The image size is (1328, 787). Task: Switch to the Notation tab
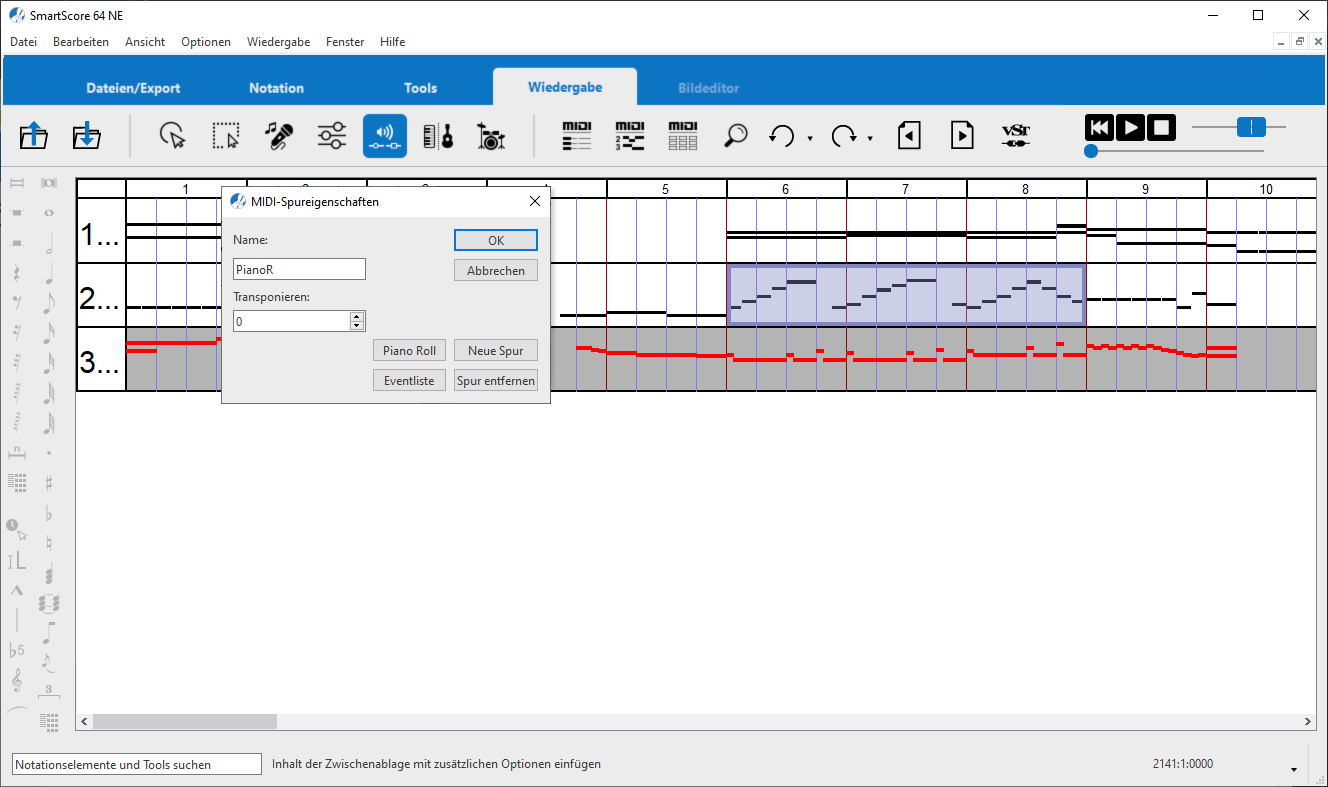tap(276, 88)
